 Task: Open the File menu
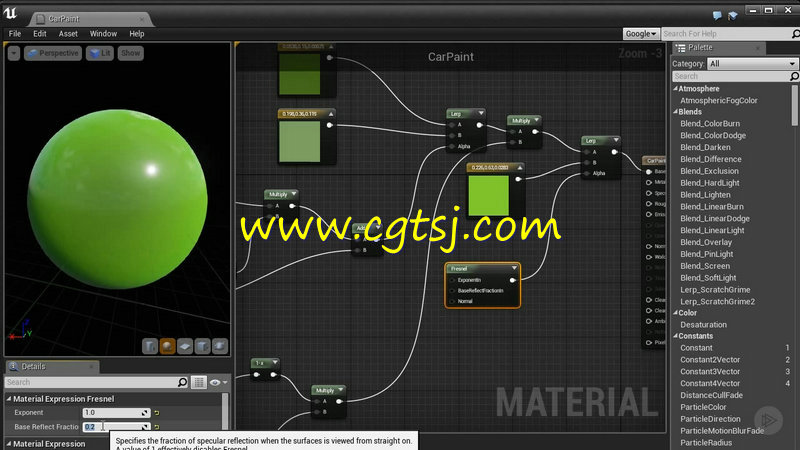pyautogui.click(x=15, y=34)
